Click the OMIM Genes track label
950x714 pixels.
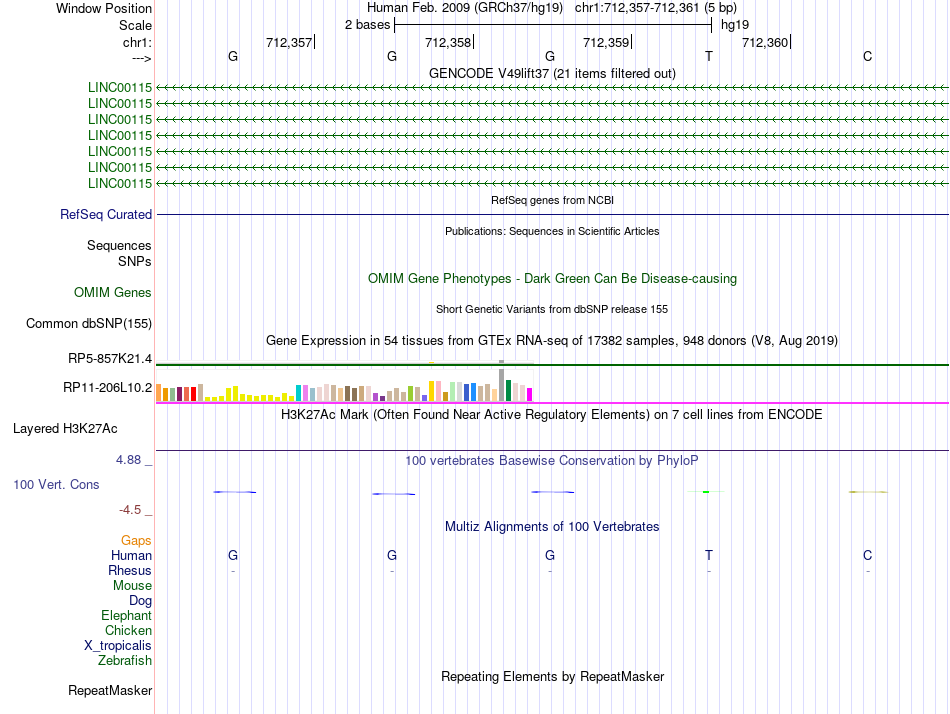[113, 293]
